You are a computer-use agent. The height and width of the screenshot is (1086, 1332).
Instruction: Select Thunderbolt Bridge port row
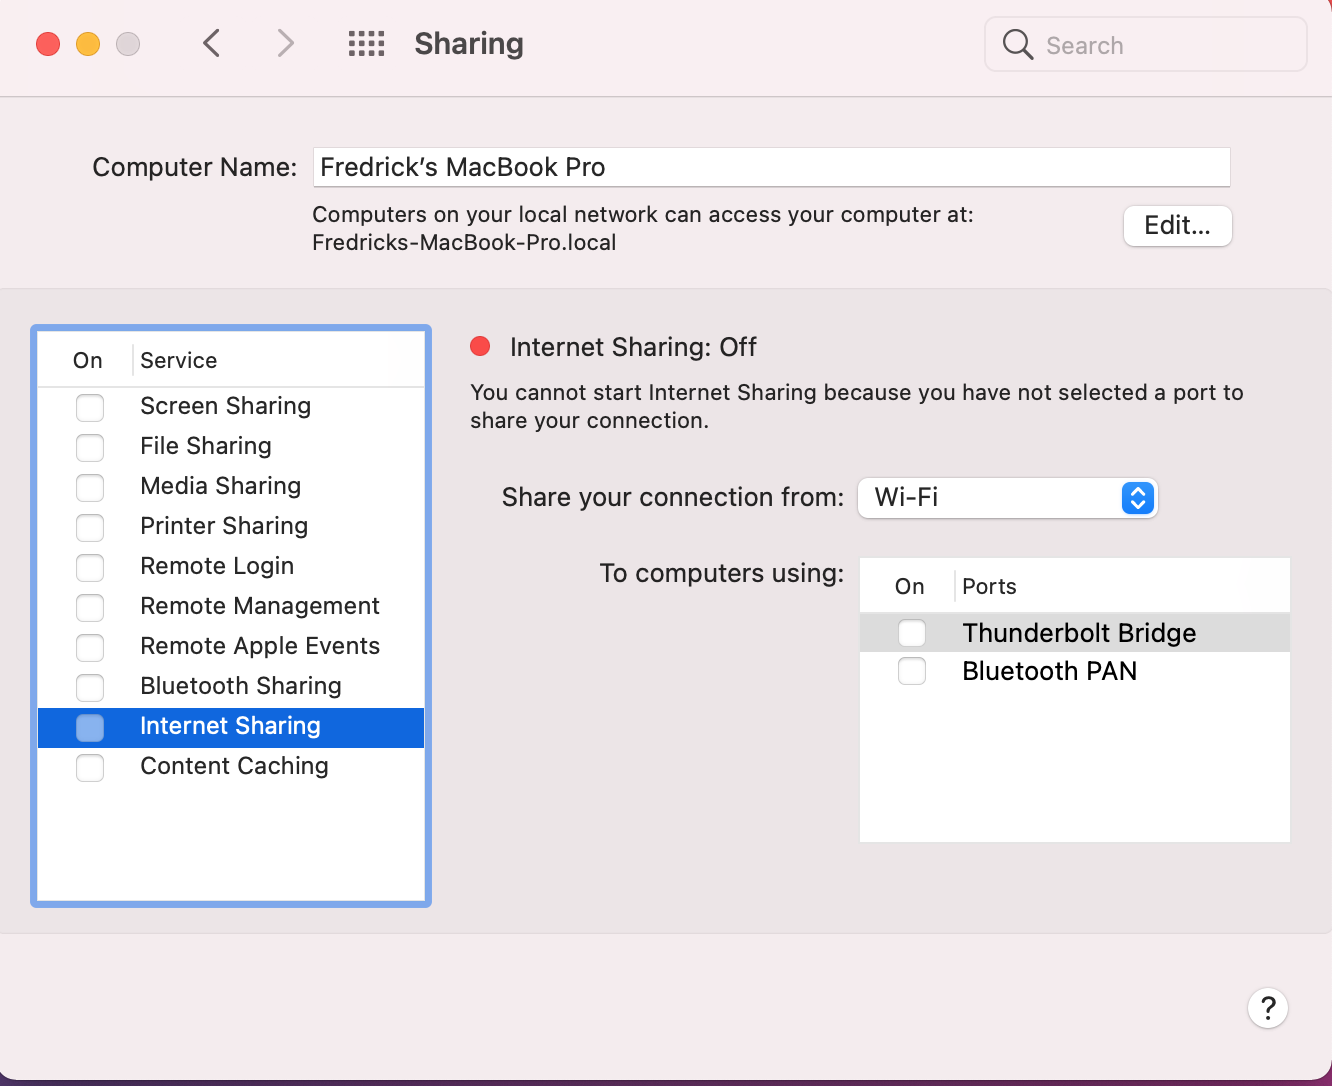point(1075,633)
